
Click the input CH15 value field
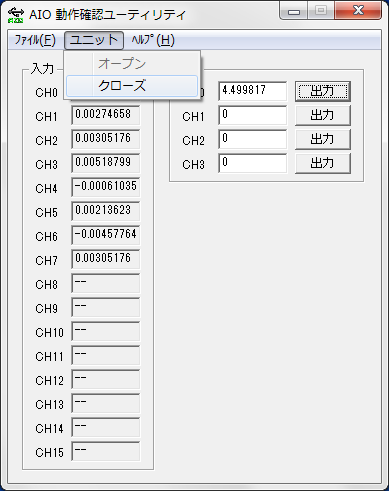[106, 451]
